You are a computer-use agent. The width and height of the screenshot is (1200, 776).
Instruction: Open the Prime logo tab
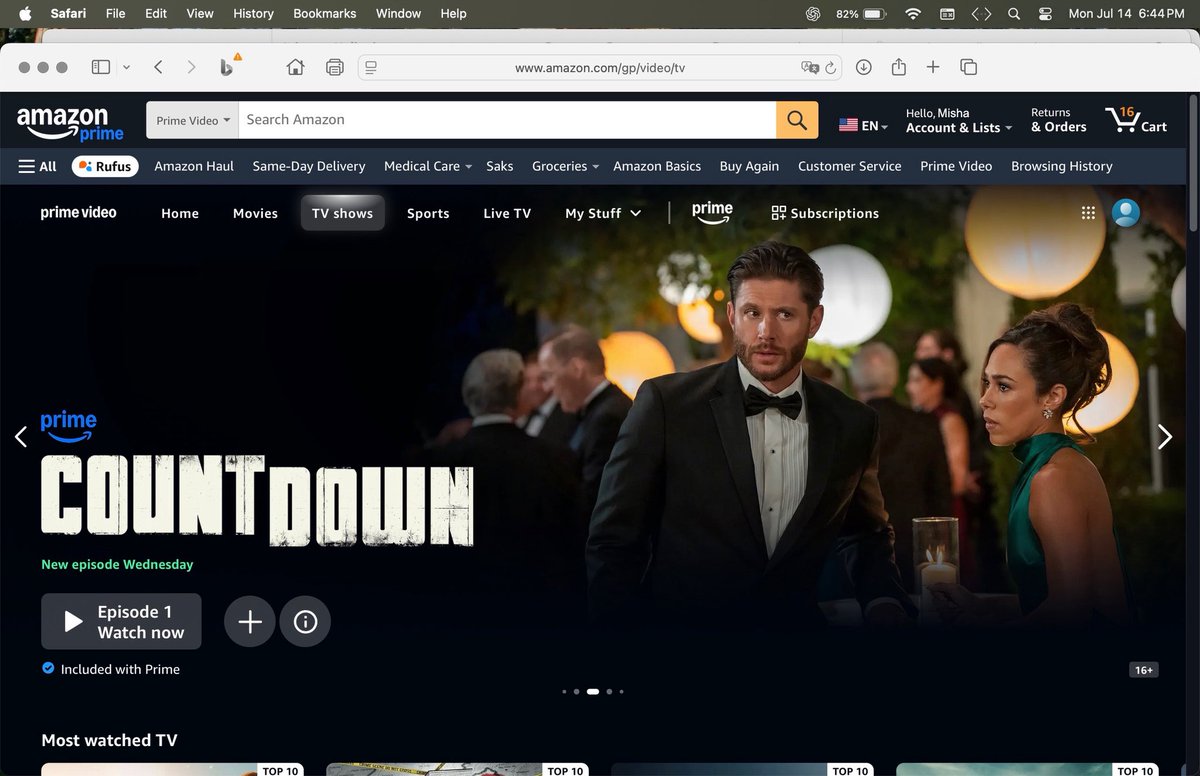point(712,212)
